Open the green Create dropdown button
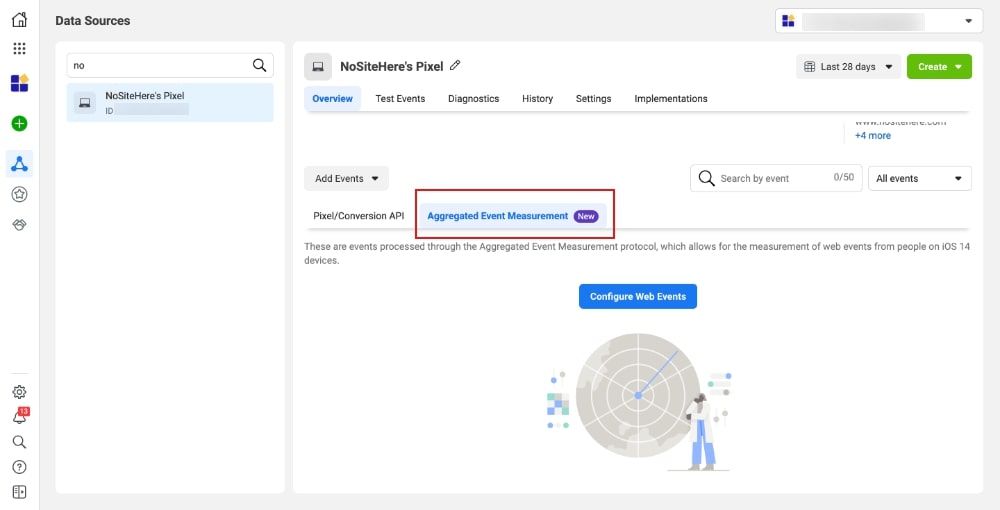The height and width of the screenshot is (510, 1000). pyautogui.click(x=939, y=66)
